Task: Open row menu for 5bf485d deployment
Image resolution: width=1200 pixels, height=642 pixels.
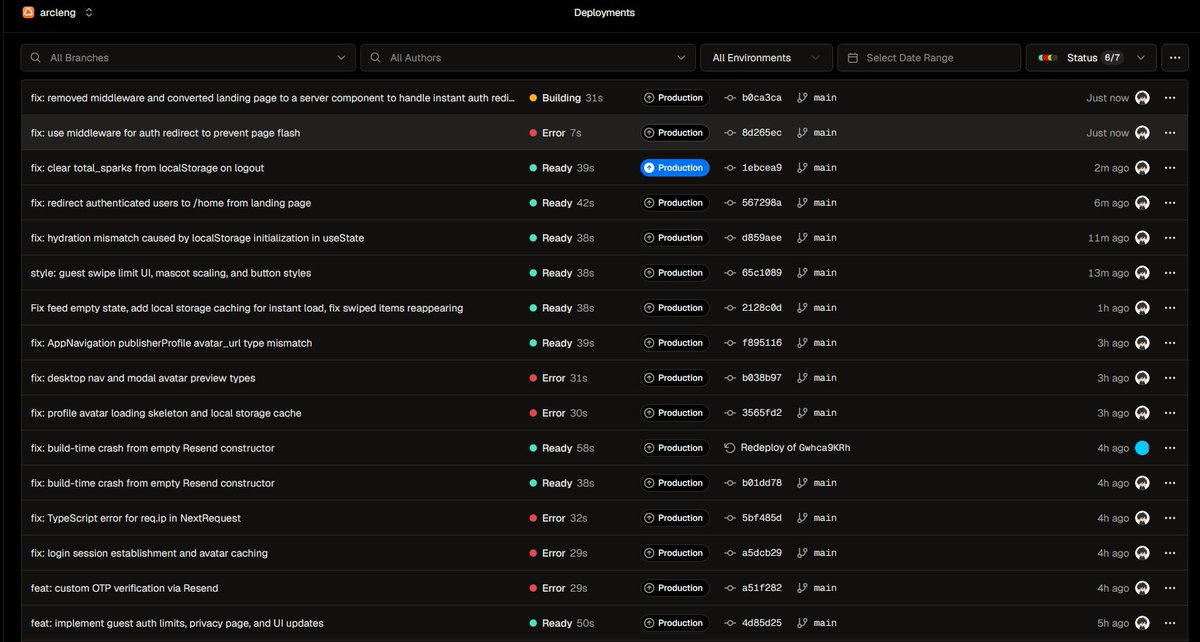Action: point(1170,518)
